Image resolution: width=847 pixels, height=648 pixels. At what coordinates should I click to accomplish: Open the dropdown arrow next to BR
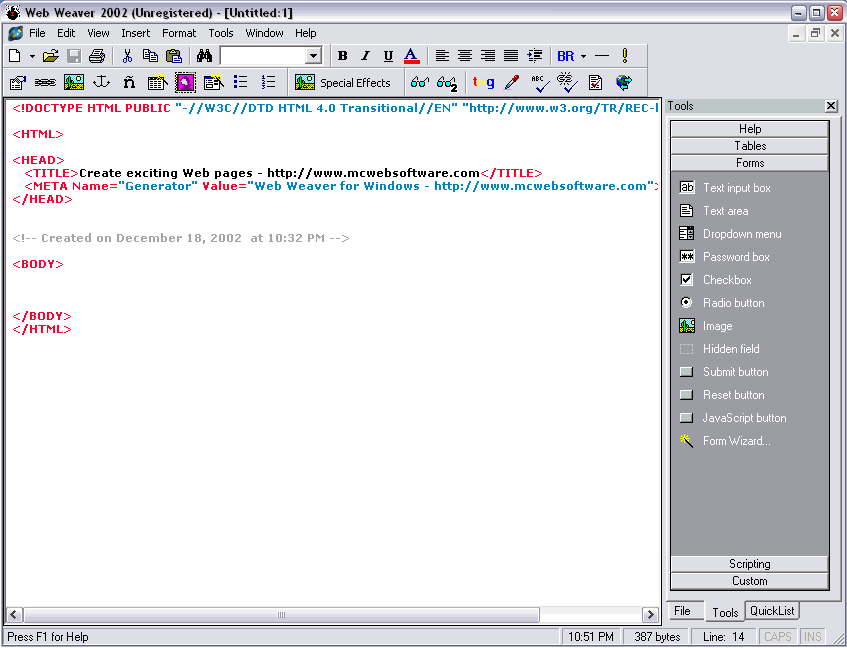tap(583, 56)
